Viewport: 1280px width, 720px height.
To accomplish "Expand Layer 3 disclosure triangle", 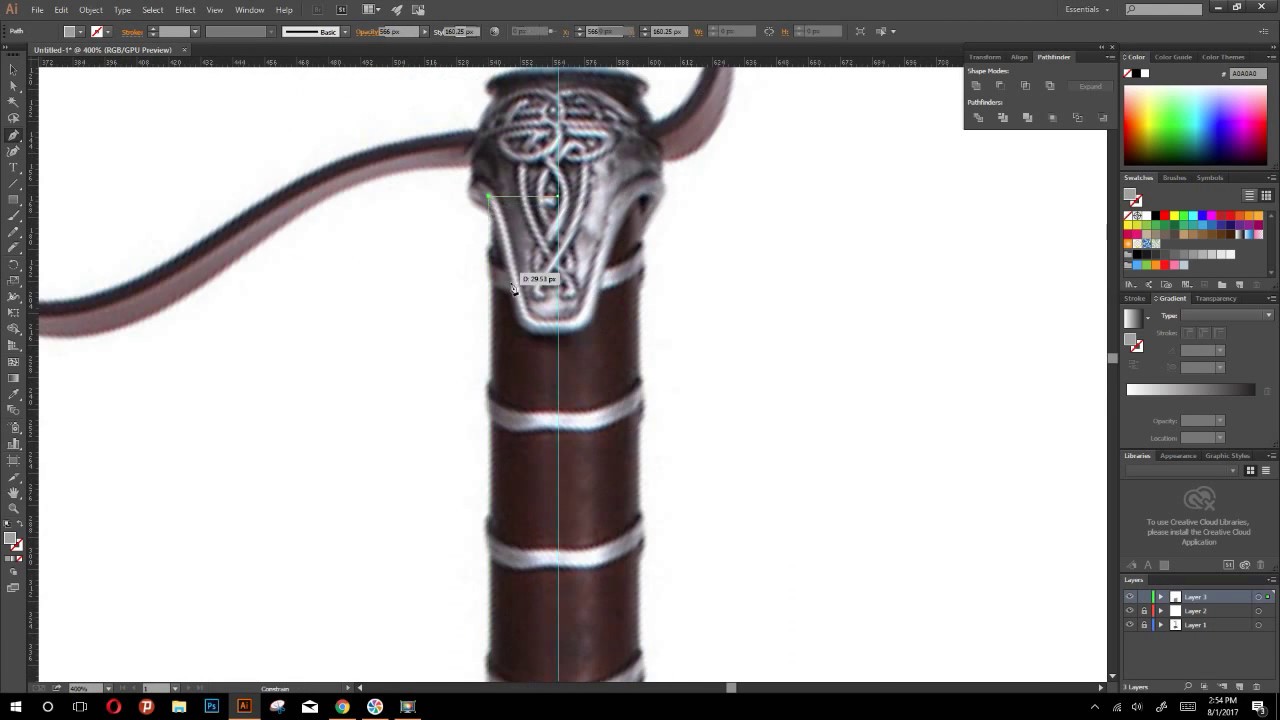I will 1161,597.
